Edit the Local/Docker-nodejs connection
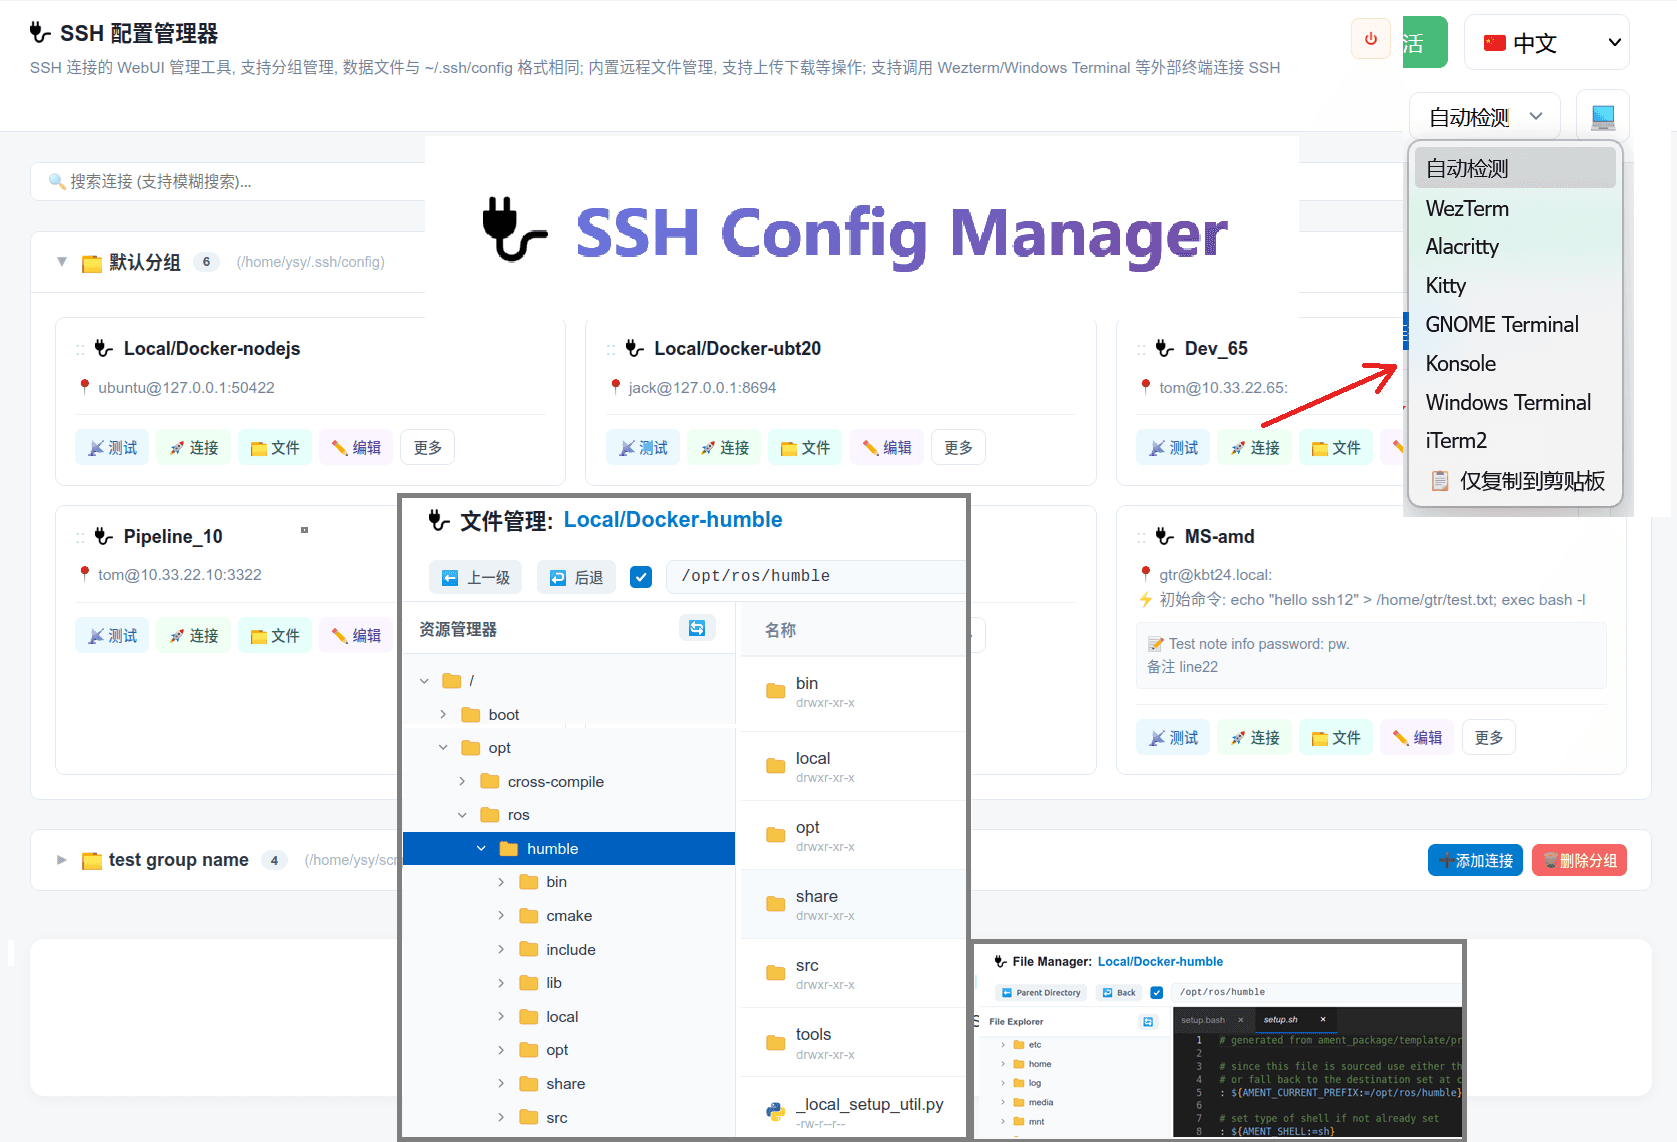 click(356, 447)
